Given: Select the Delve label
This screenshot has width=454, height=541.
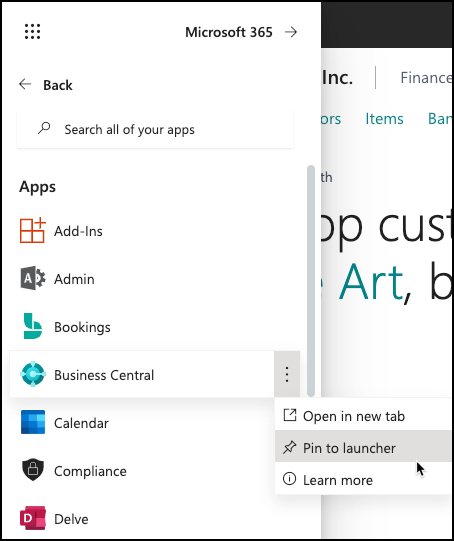Looking at the screenshot, I should (x=71, y=519).
